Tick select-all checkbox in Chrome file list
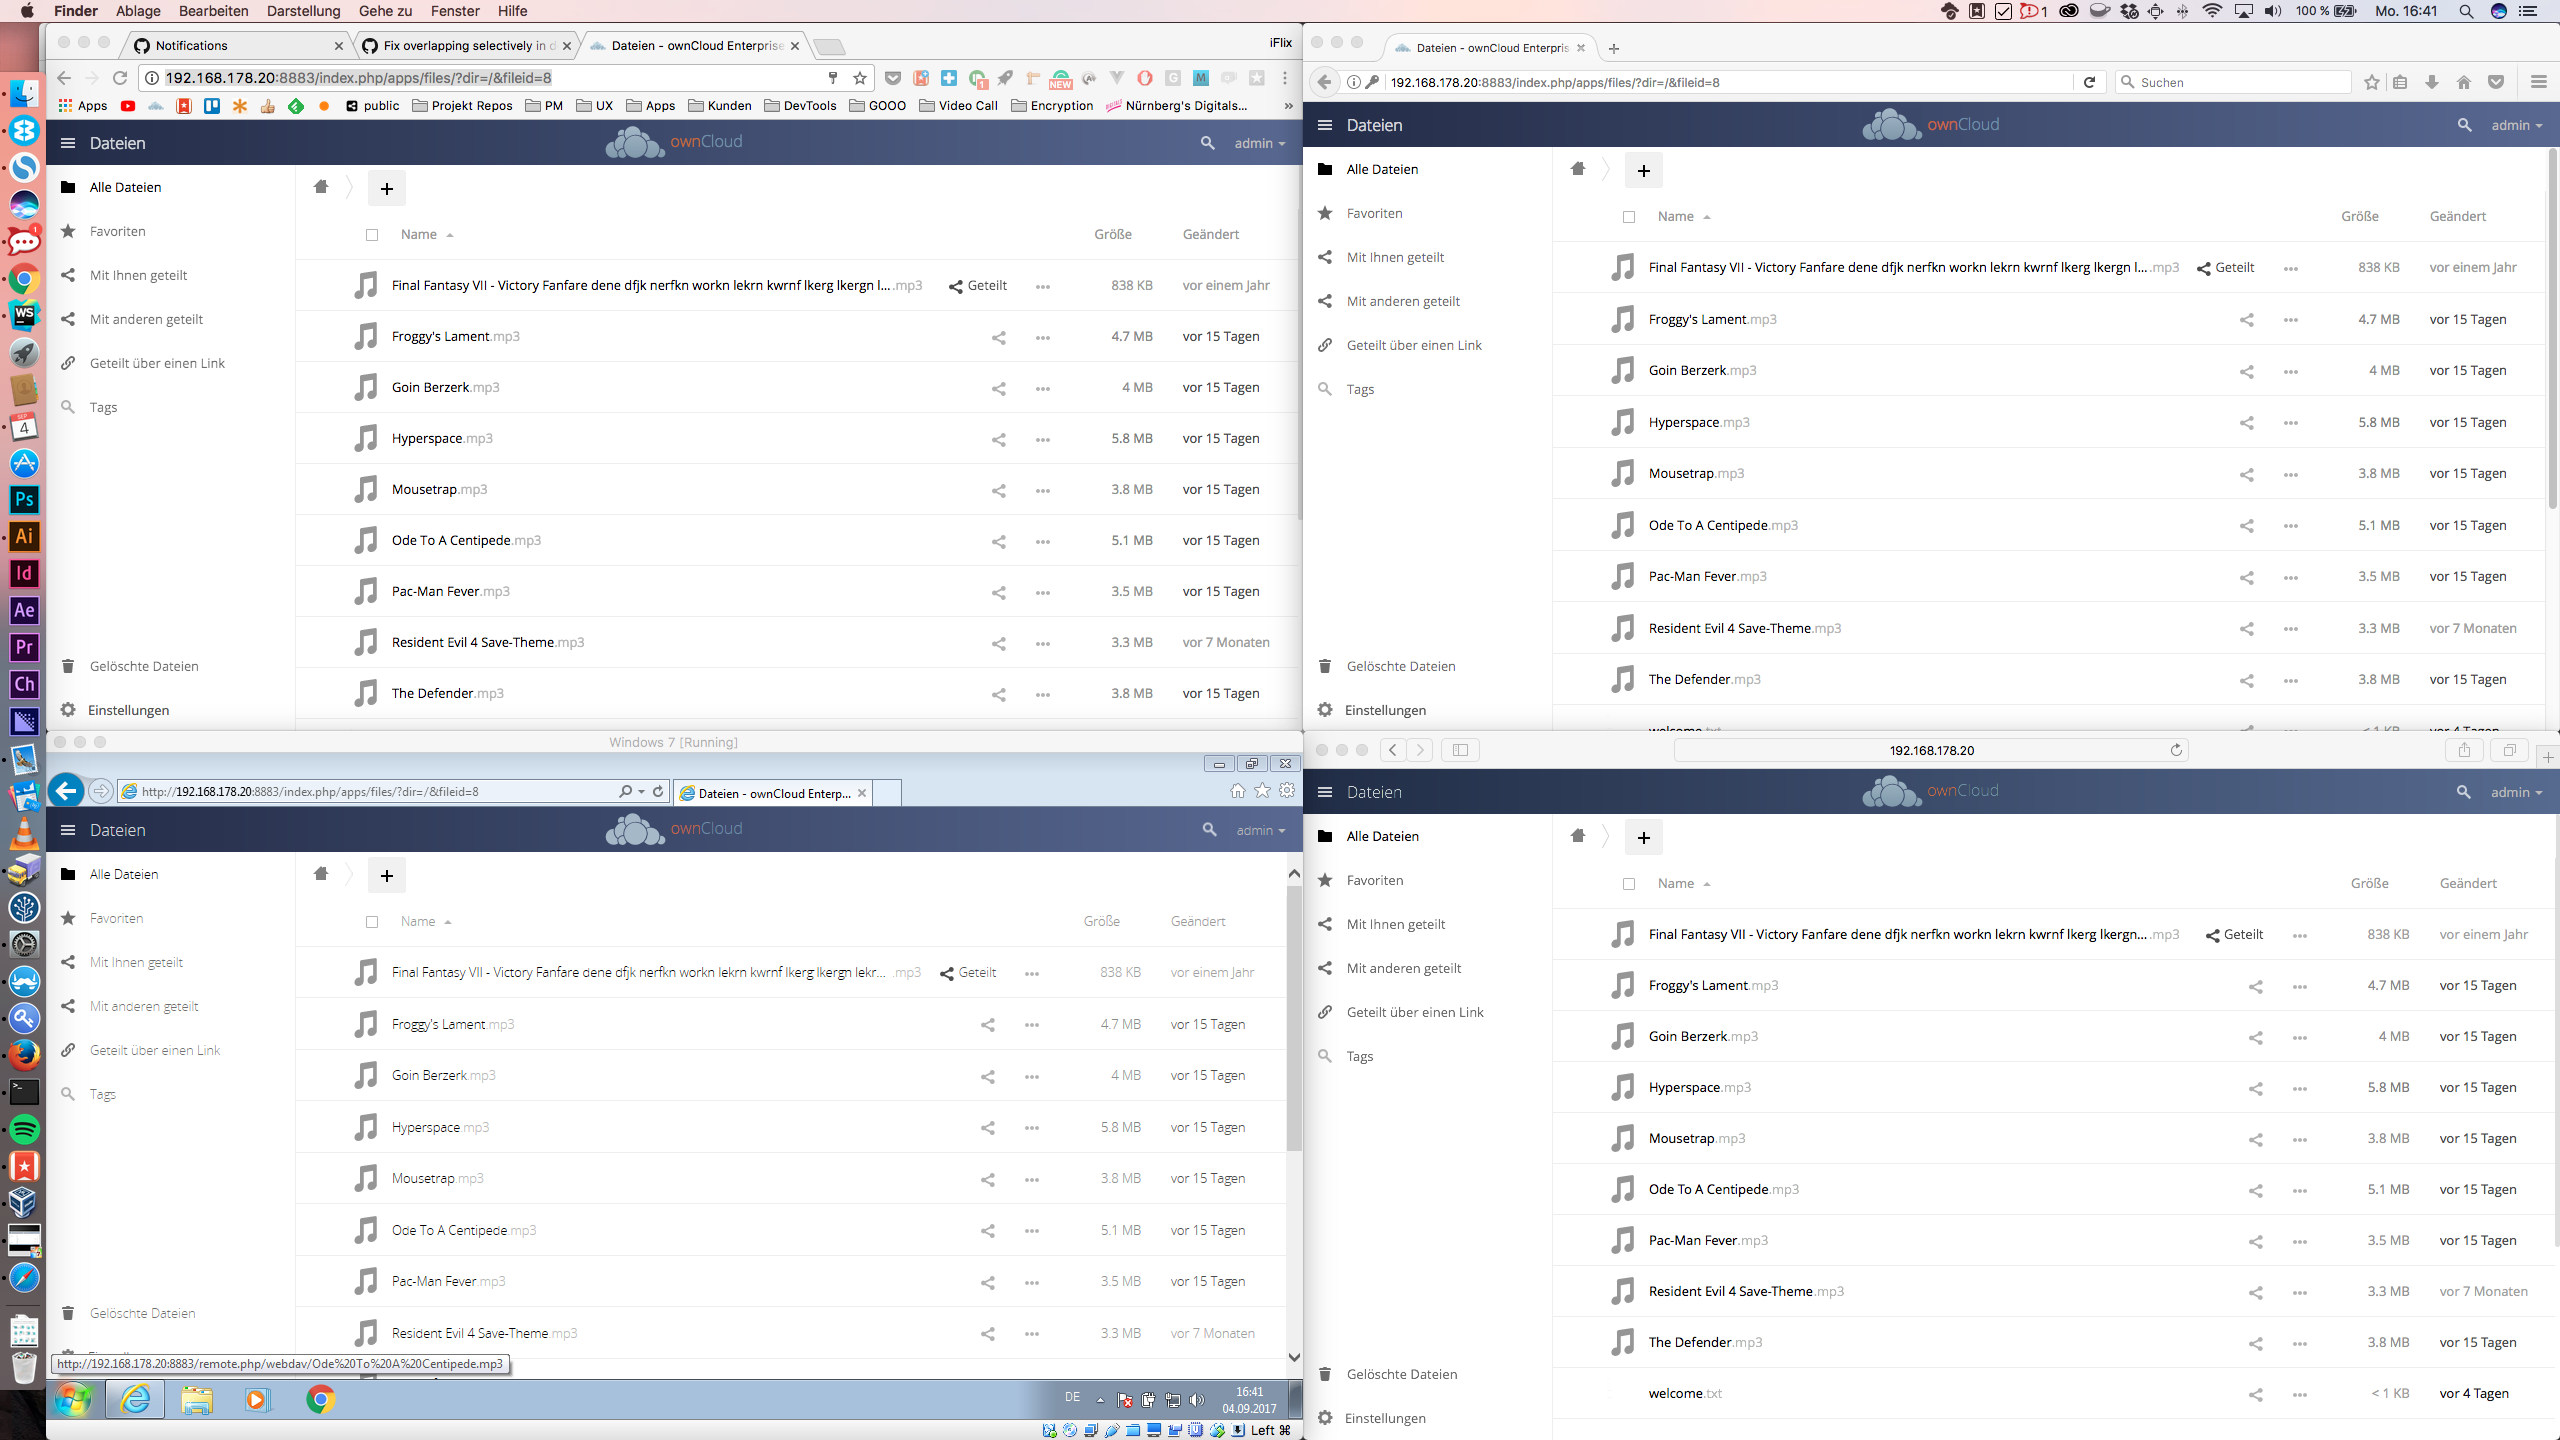This screenshot has width=2560, height=1440. pos(372,235)
